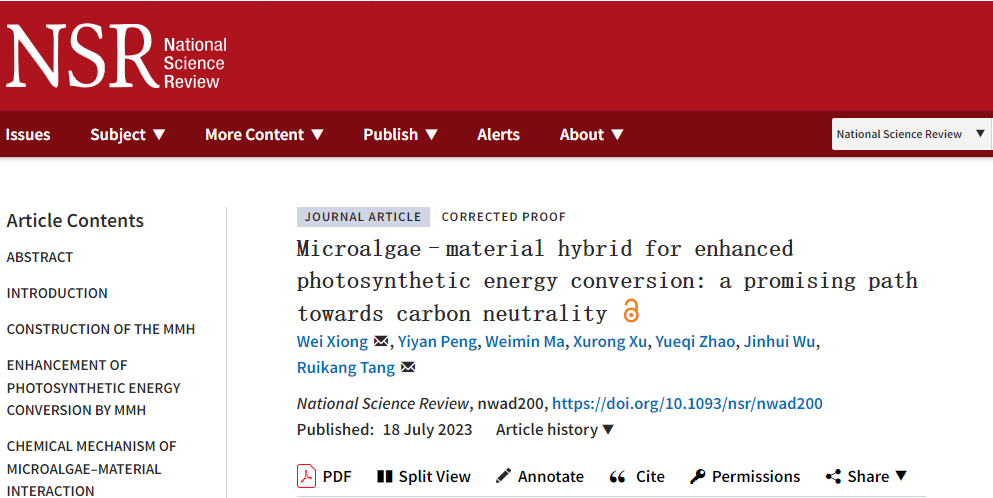Go to the Alerts page
This screenshot has width=993, height=498.
point(498,134)
